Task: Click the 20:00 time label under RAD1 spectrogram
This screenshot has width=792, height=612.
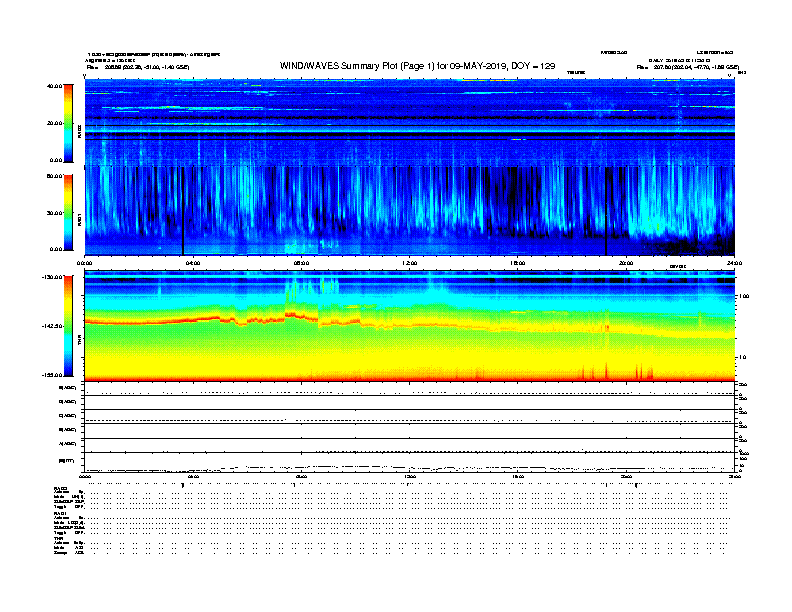Action: pos(626,263)
